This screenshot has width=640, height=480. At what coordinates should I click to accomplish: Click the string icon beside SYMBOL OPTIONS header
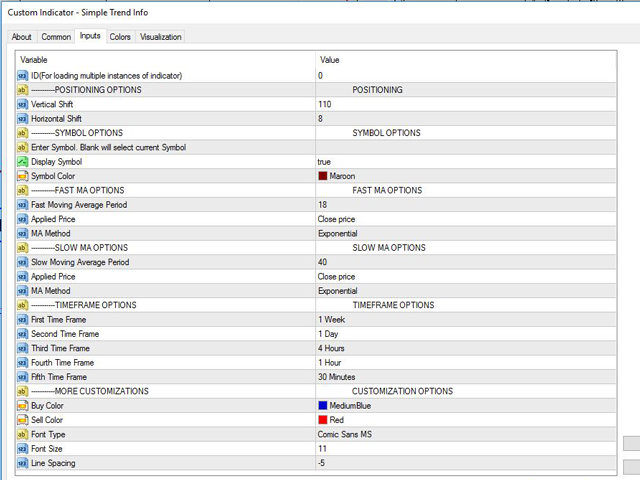22,133
